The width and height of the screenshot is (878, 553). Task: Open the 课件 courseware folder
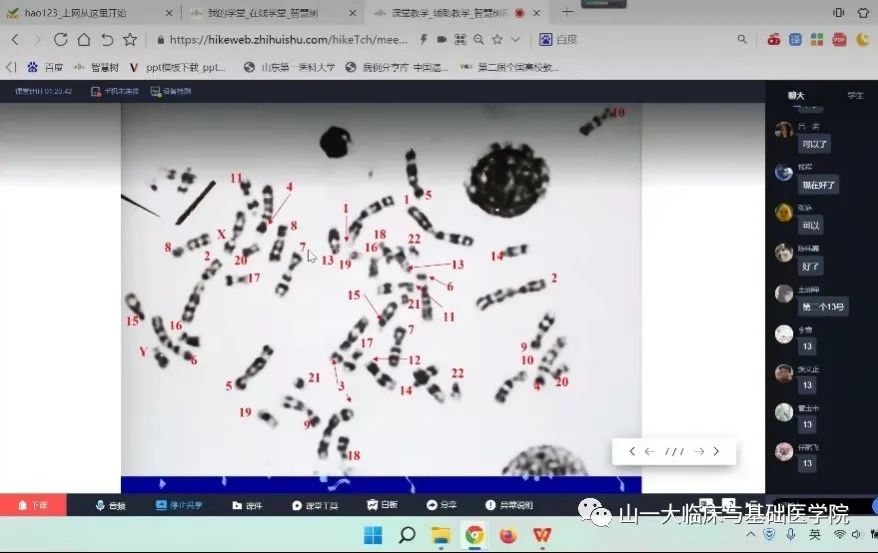pos(247,505)
